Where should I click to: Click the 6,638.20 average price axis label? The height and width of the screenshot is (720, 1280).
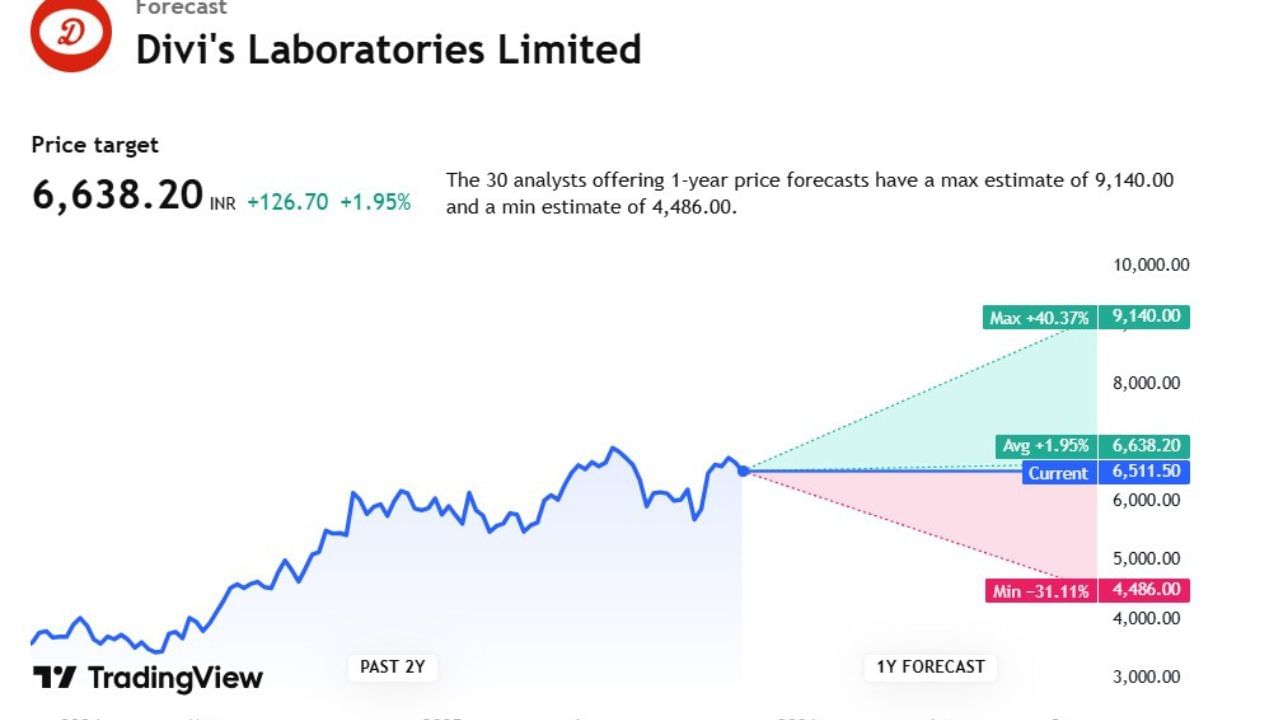coord(1144,446)
